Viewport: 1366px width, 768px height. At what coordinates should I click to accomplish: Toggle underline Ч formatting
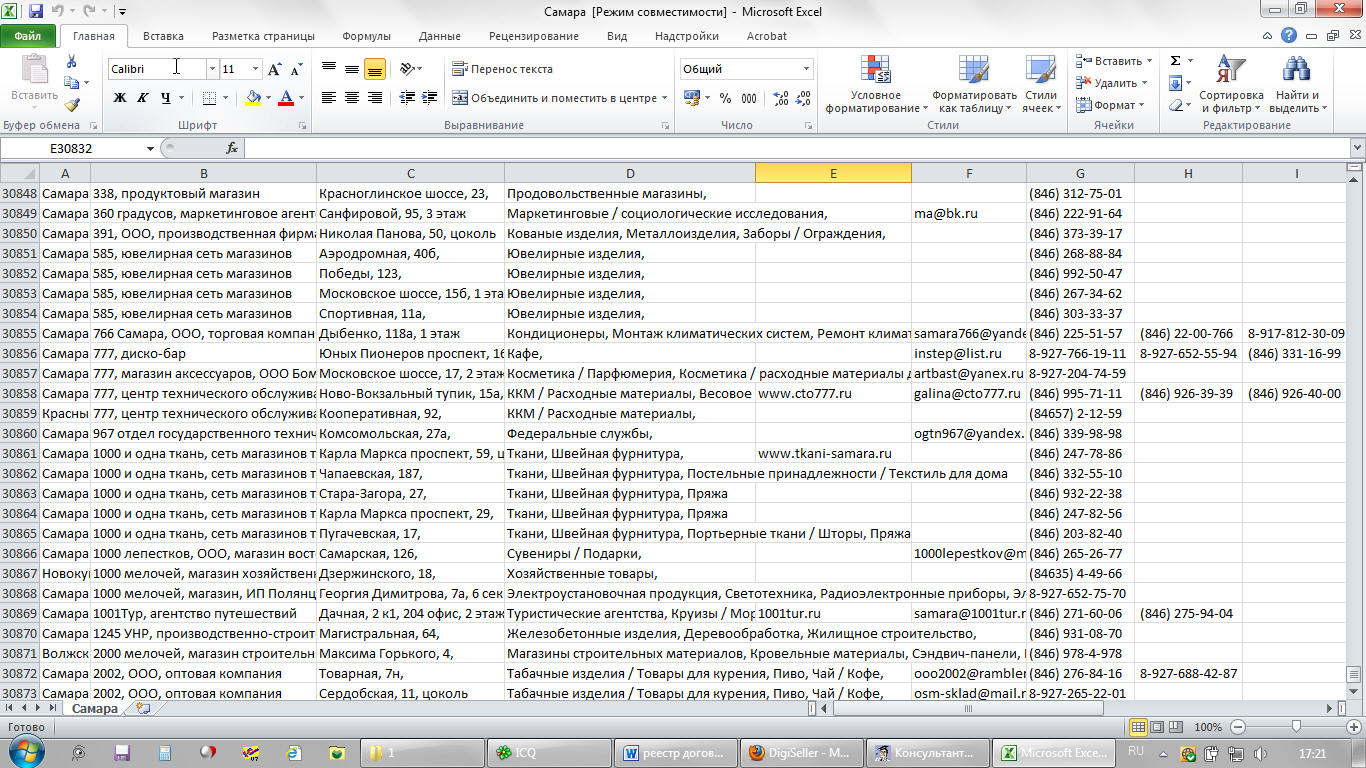coord(165,98)
